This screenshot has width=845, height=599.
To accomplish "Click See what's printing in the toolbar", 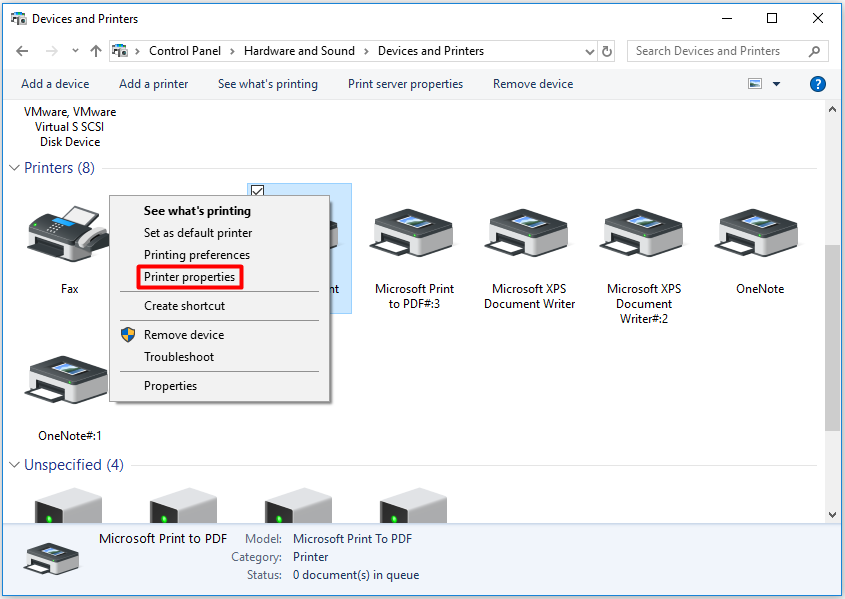I will pos(268,84).
